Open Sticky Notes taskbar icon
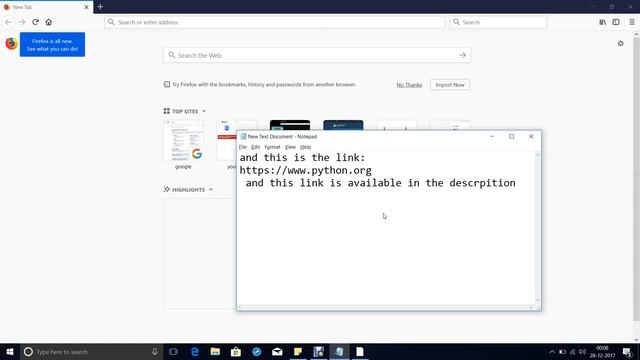Screen dimensions: 640x360 tap(298, 351)
